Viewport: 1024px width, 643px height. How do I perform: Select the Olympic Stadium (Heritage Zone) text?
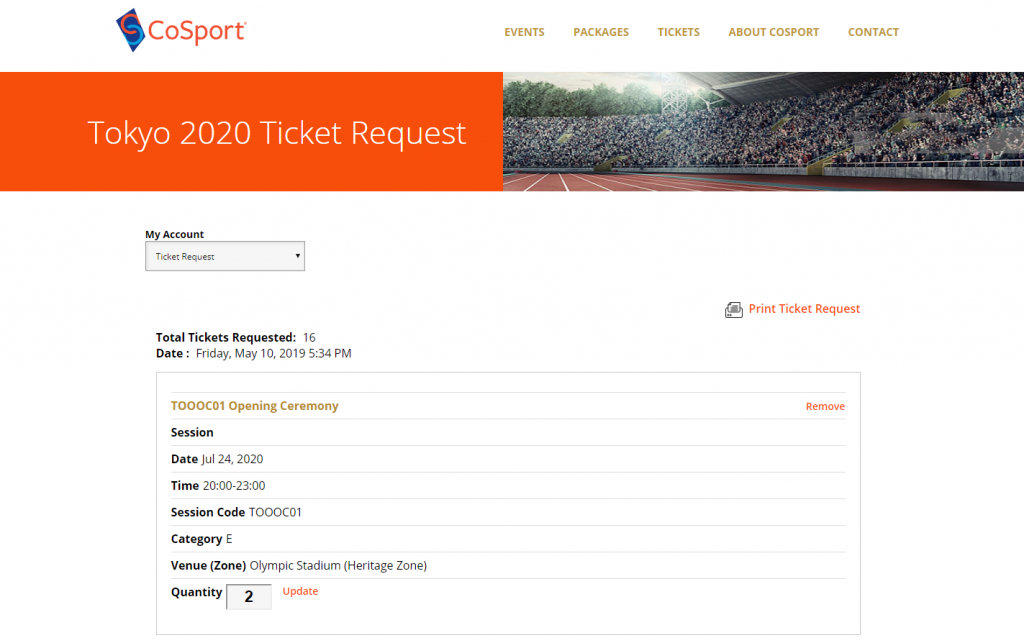tap(338, 565)
